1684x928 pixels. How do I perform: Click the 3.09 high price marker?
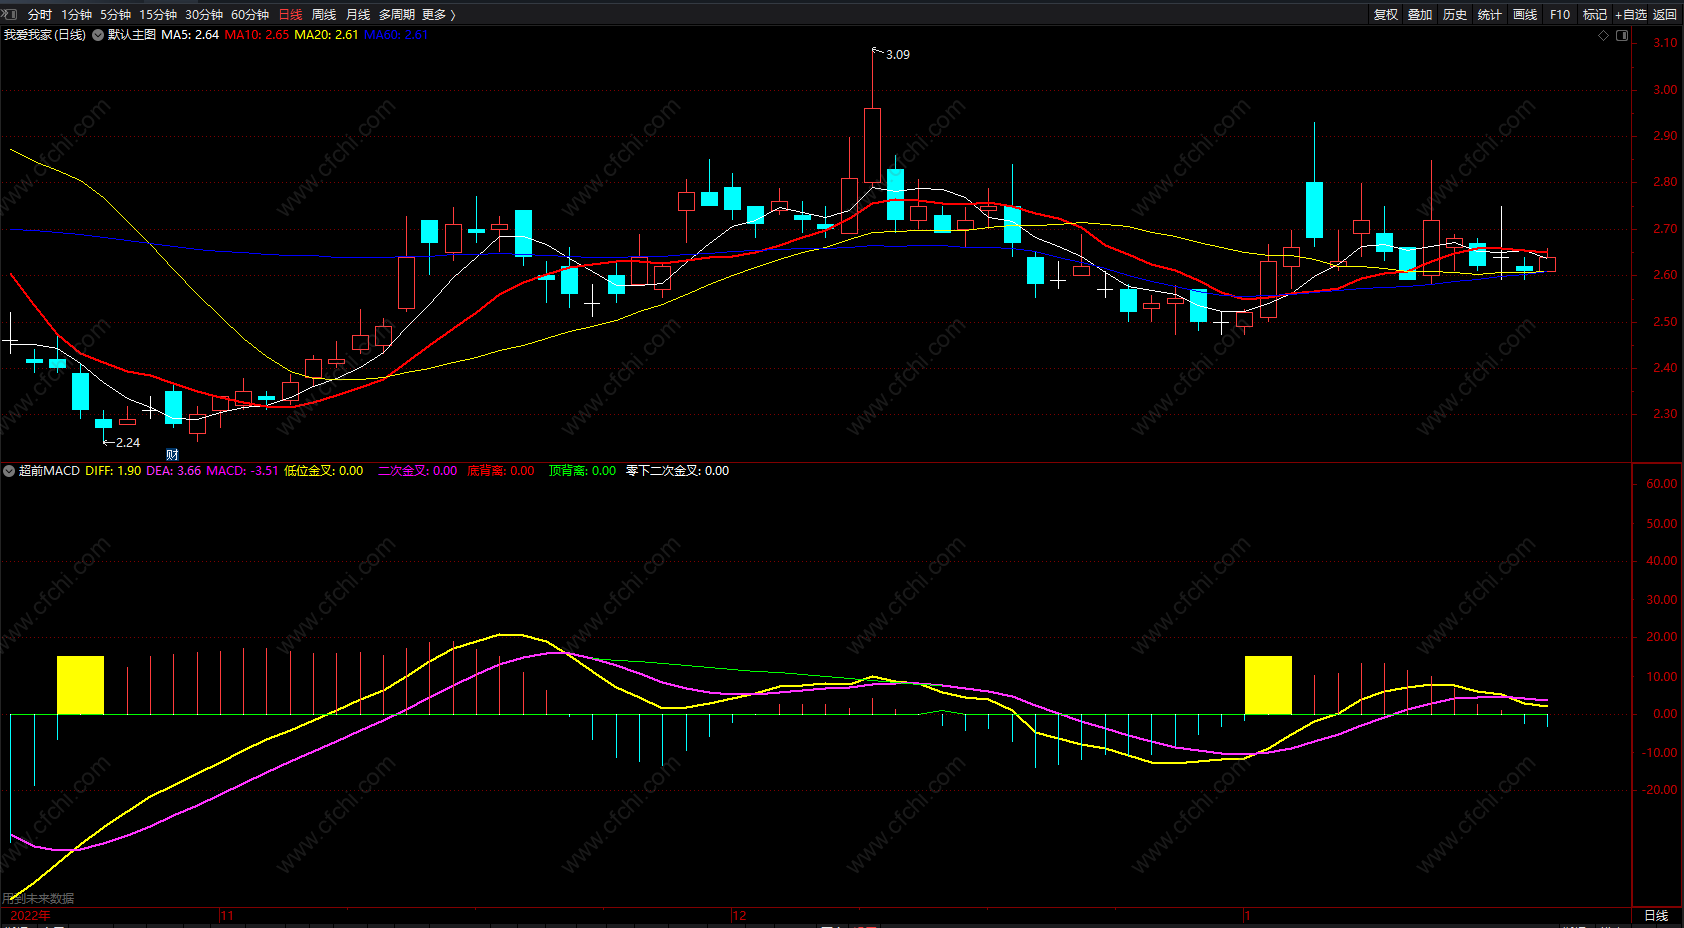tap(898, 55)
